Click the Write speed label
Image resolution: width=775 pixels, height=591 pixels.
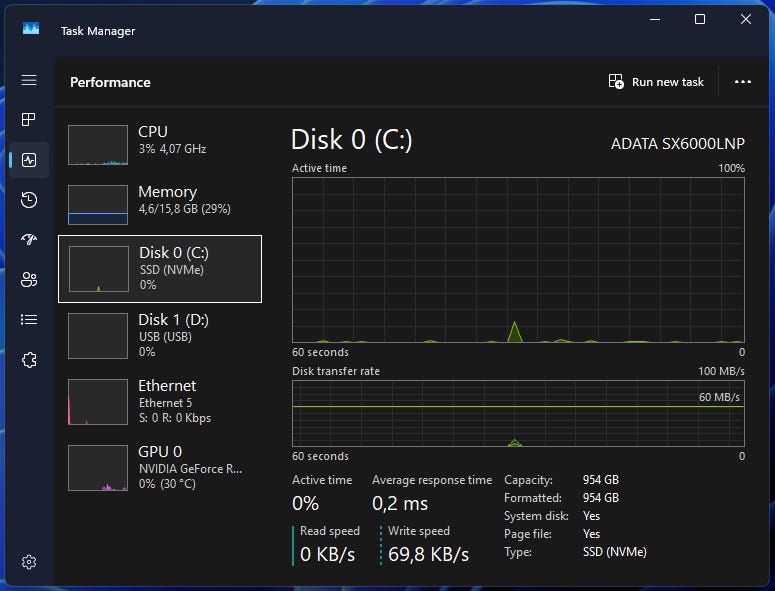tap(419, 531)
